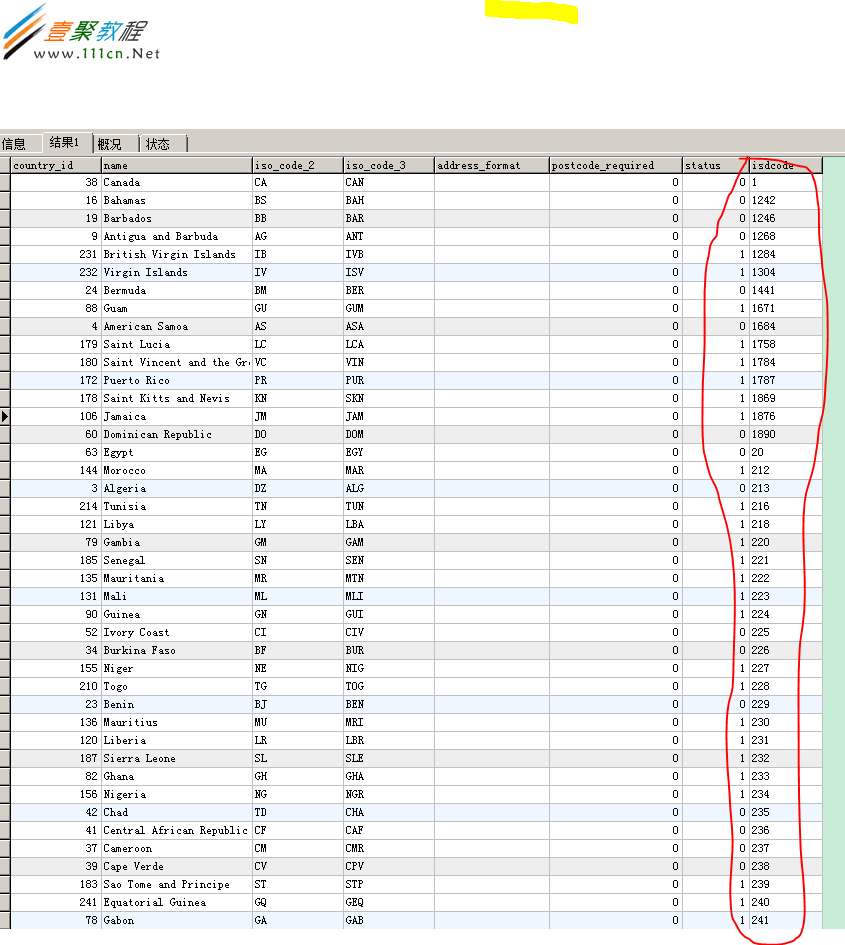This screenshot has height=945, width=845.
Task: Select the Sierra Leone cell
Action: tap(177, 758)
